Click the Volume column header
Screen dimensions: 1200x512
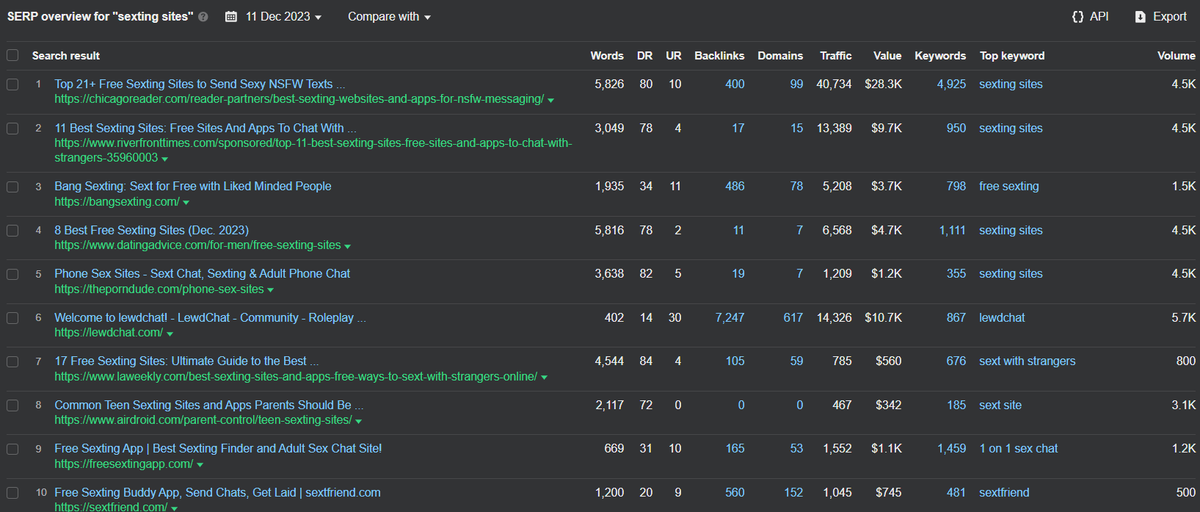pos(1177,56)
